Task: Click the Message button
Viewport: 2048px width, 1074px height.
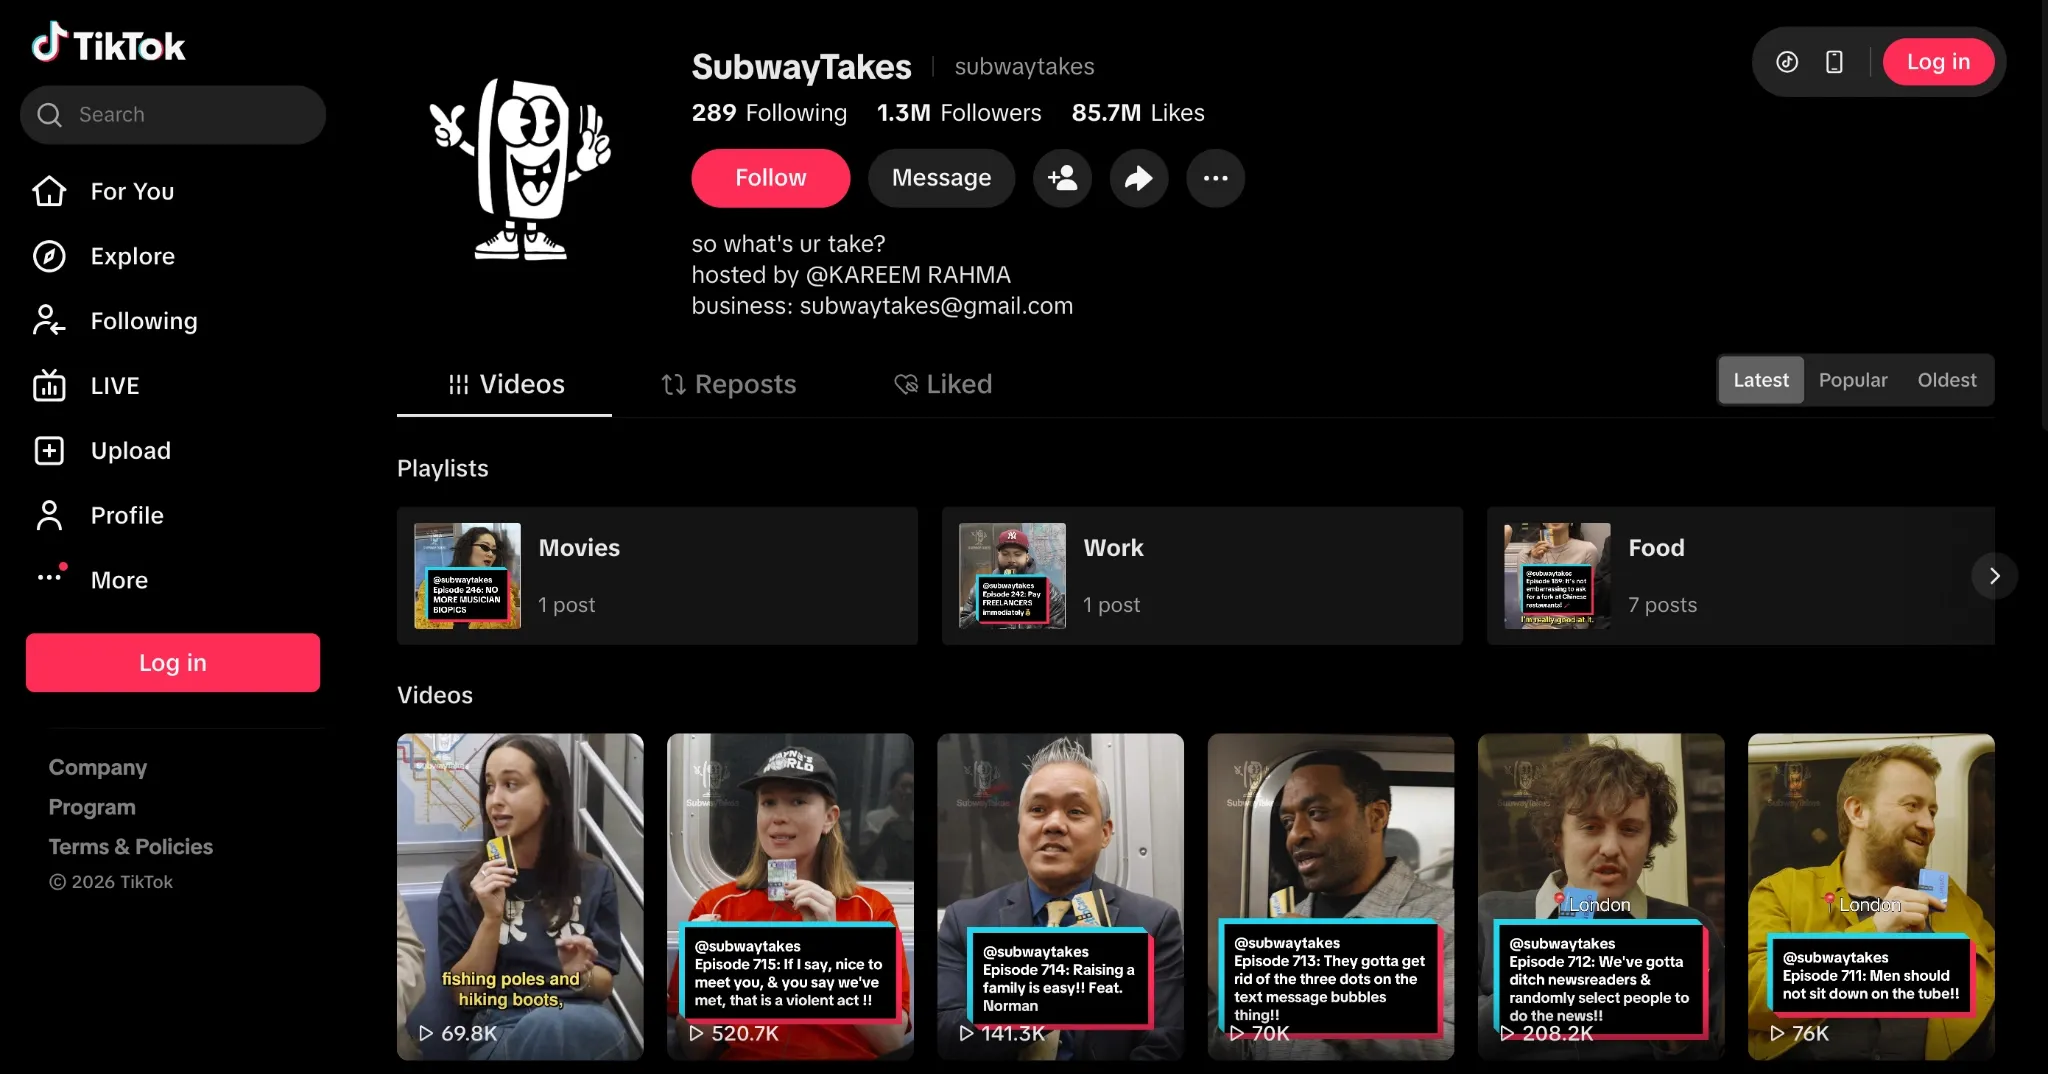Action: (x=941, y=178)
